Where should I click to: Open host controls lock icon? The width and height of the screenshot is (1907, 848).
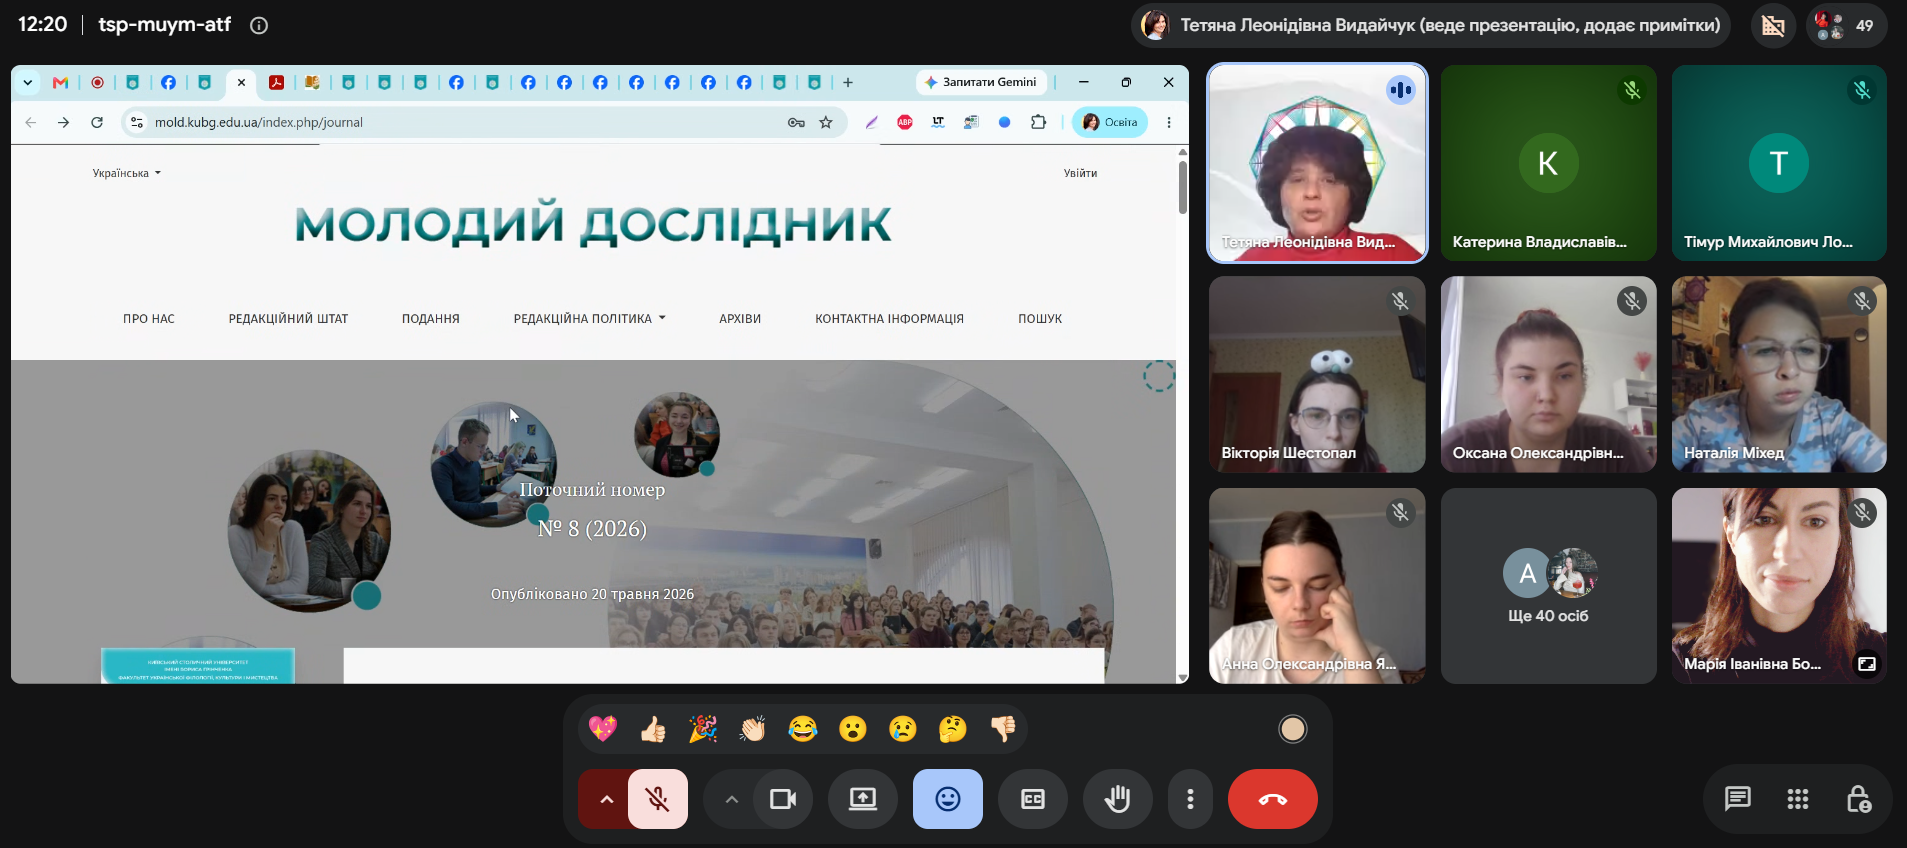coord(1858,799)
